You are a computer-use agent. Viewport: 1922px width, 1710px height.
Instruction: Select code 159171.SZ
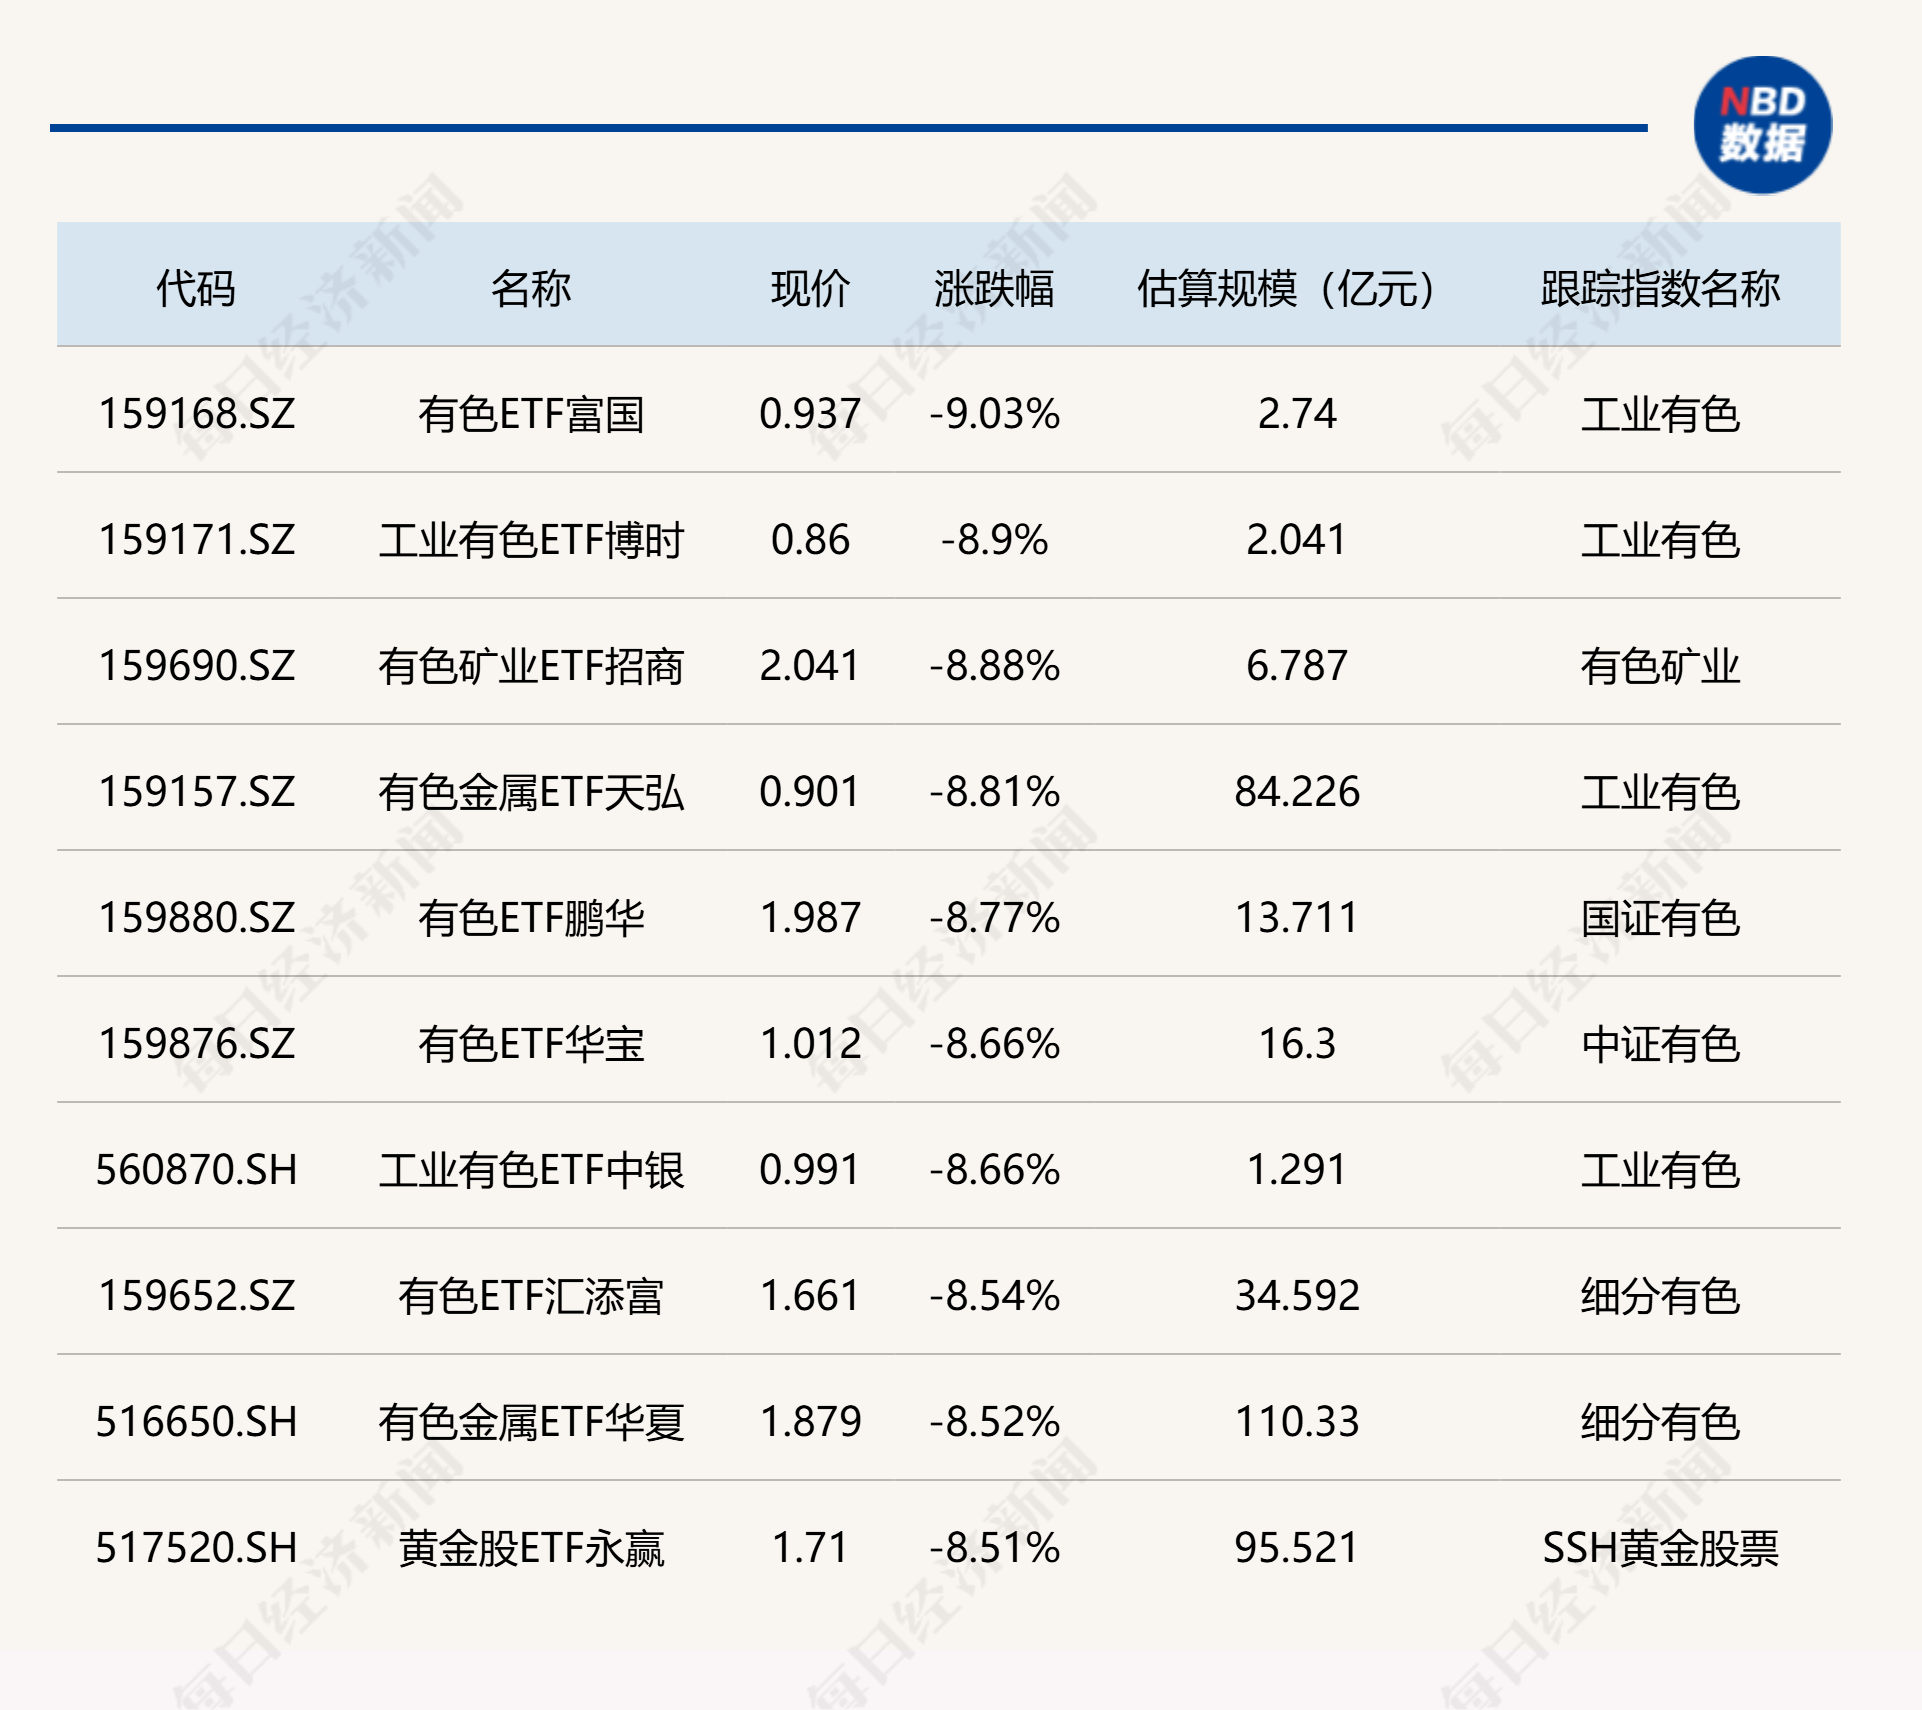click(197, 540)
